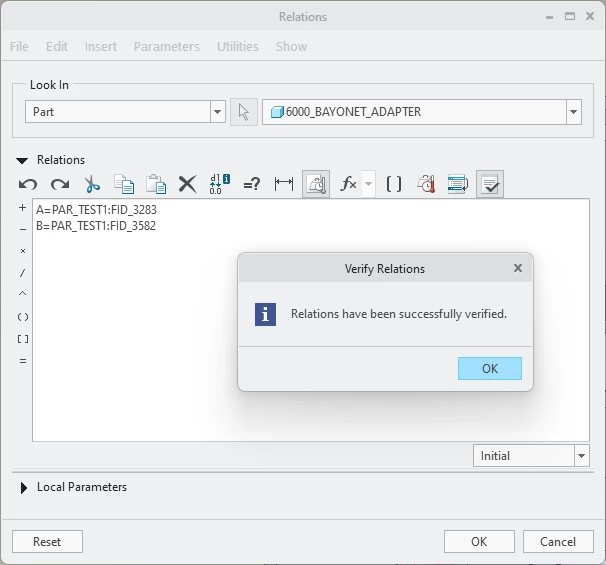This screenshot has width=606, height=565.
Task: Open the Edit menu
Action: (x=57, y=46)
